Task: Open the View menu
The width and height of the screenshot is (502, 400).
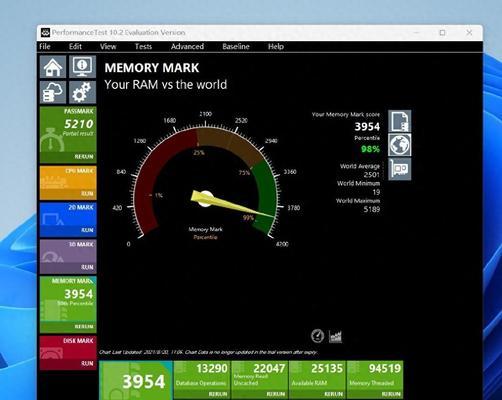Action: point(108,46)
